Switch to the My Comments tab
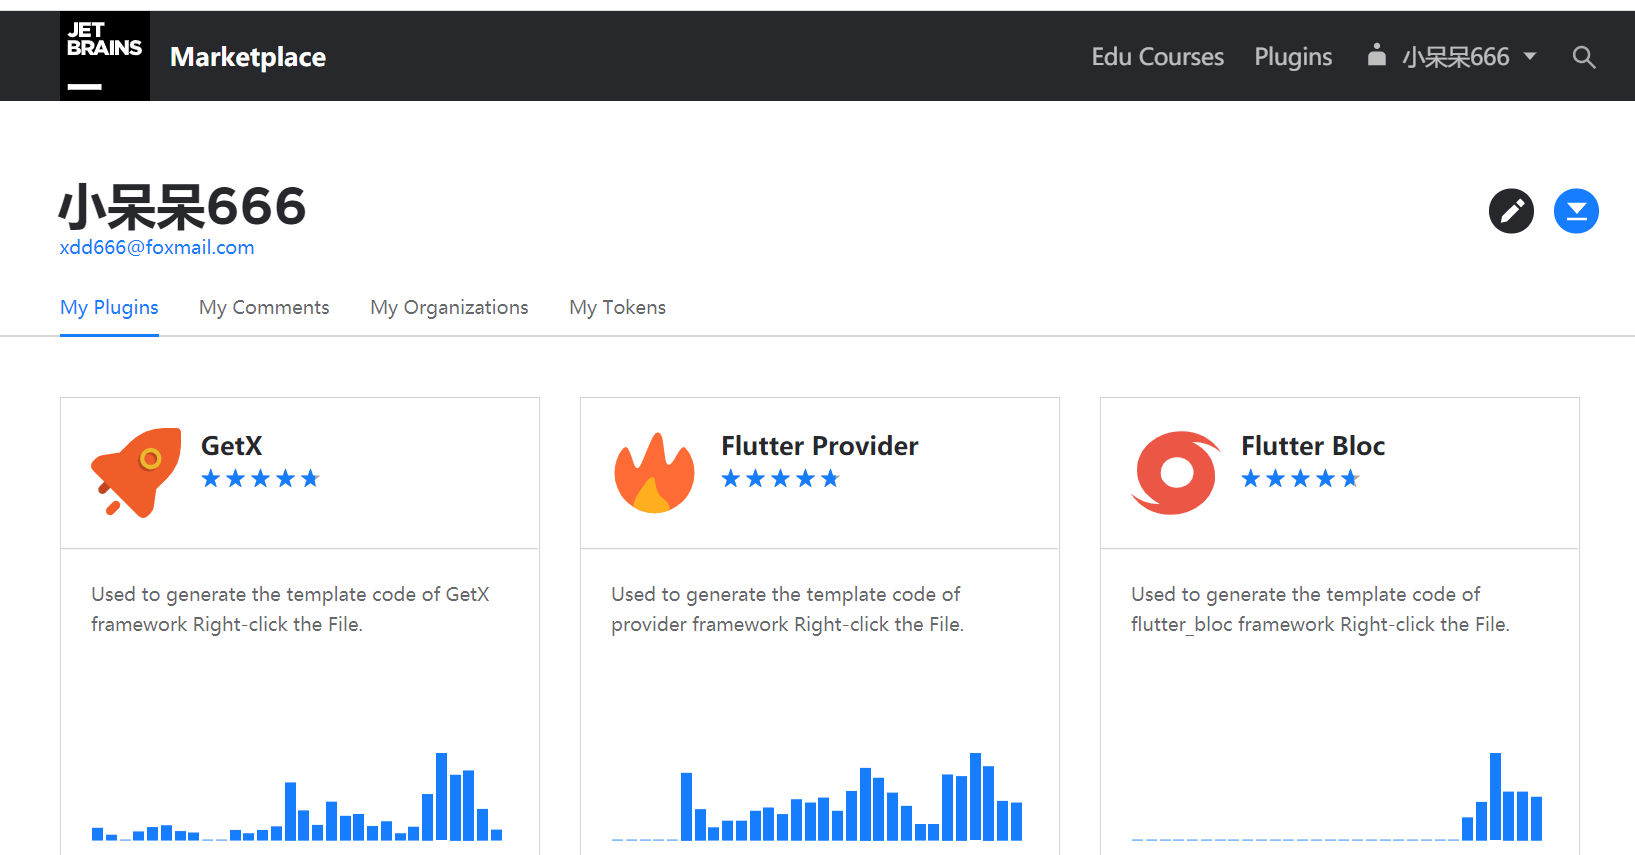The width and height of the screenshot is (1635, 855). pos(264,307)
